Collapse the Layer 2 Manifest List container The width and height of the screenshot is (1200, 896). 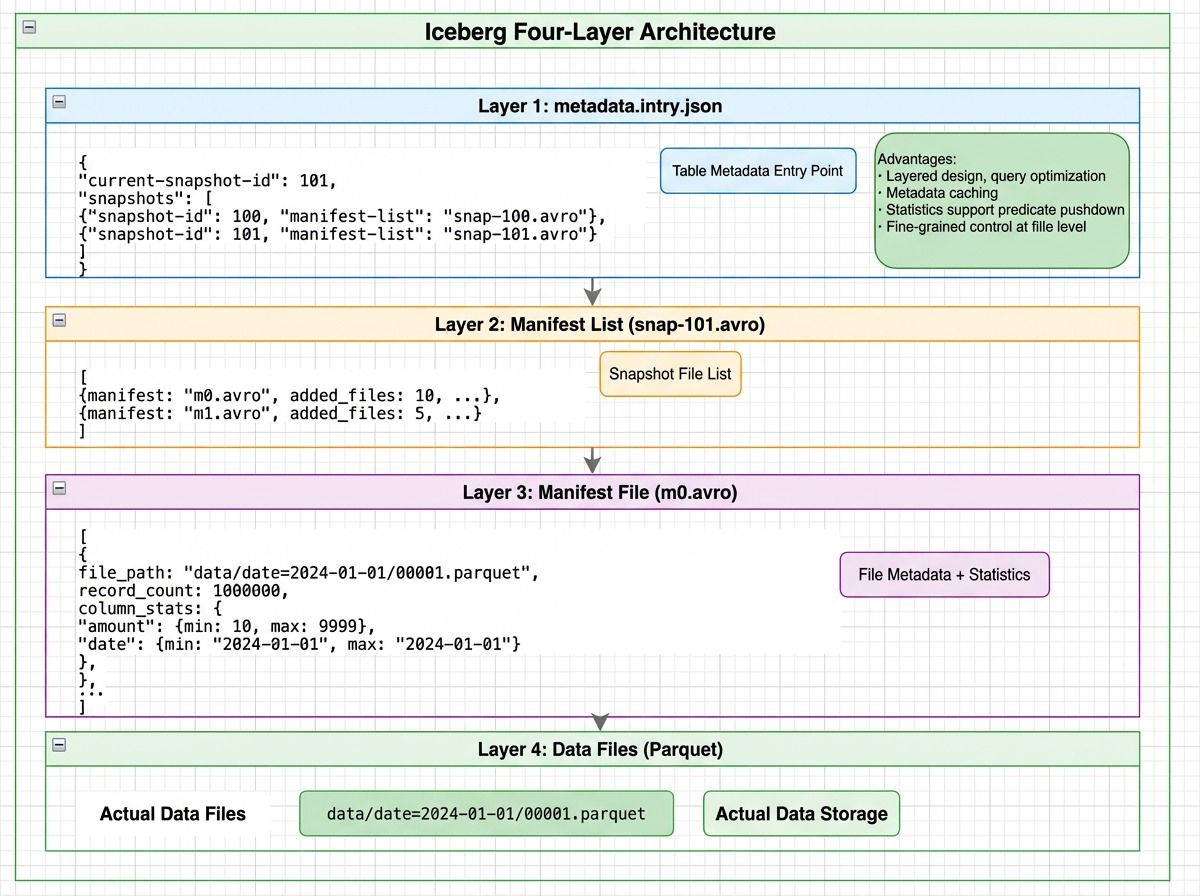[x=60, y=320]
